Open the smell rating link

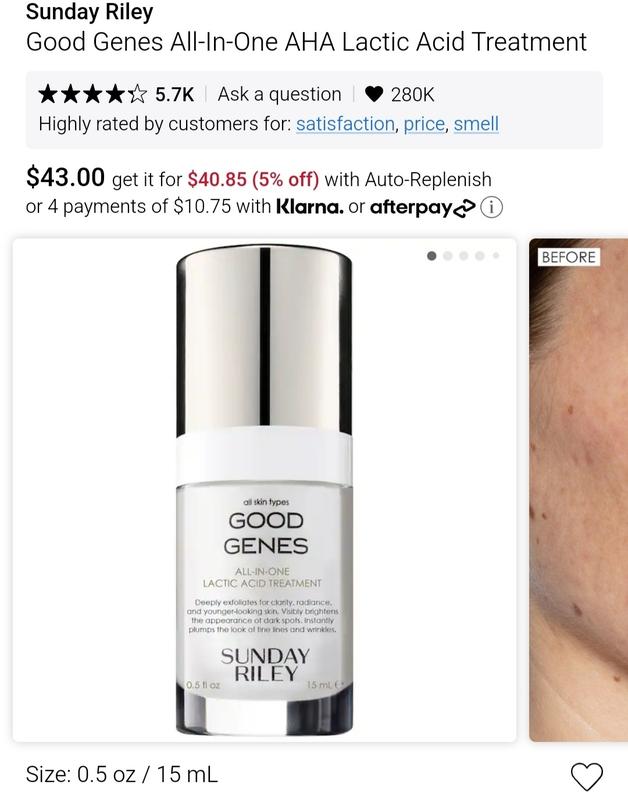point(476,124)
